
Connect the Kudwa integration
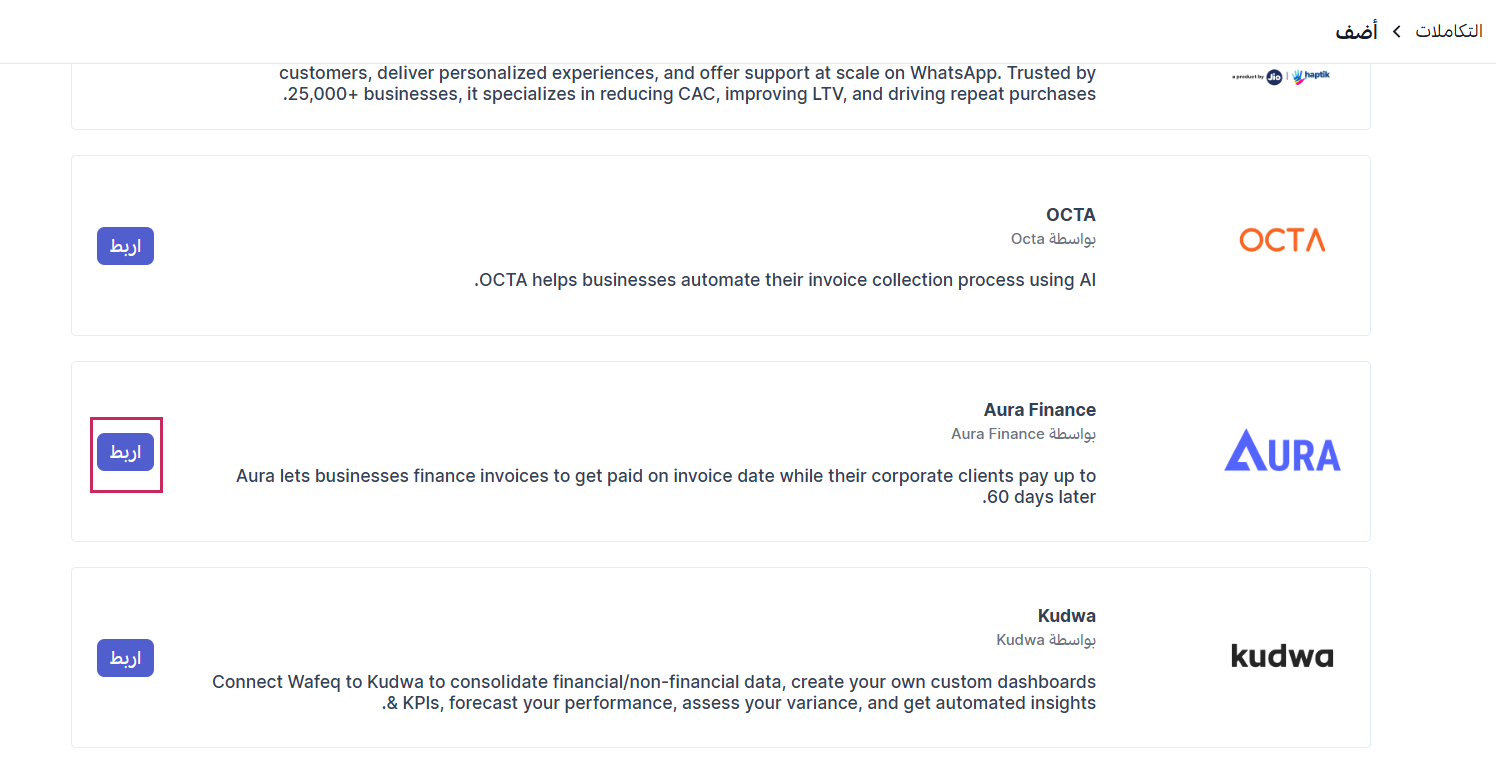point(125,658)
